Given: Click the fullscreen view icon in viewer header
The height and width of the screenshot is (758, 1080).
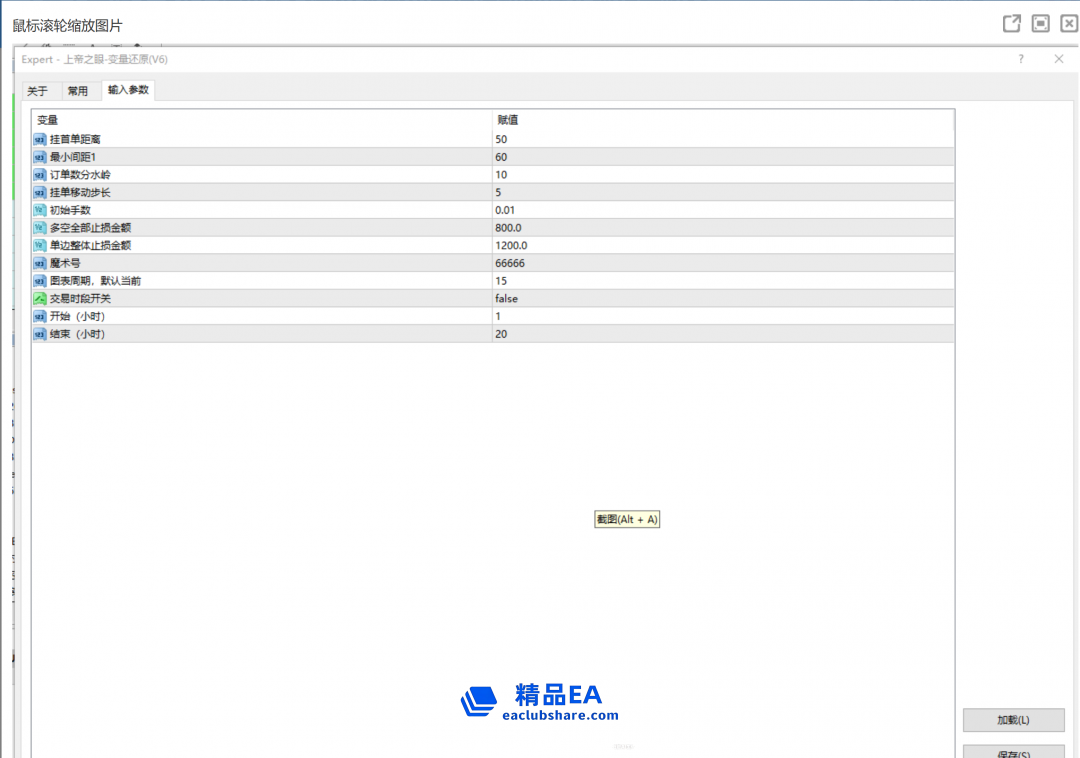Looking at the screenshot, I should pos(1040,24).
